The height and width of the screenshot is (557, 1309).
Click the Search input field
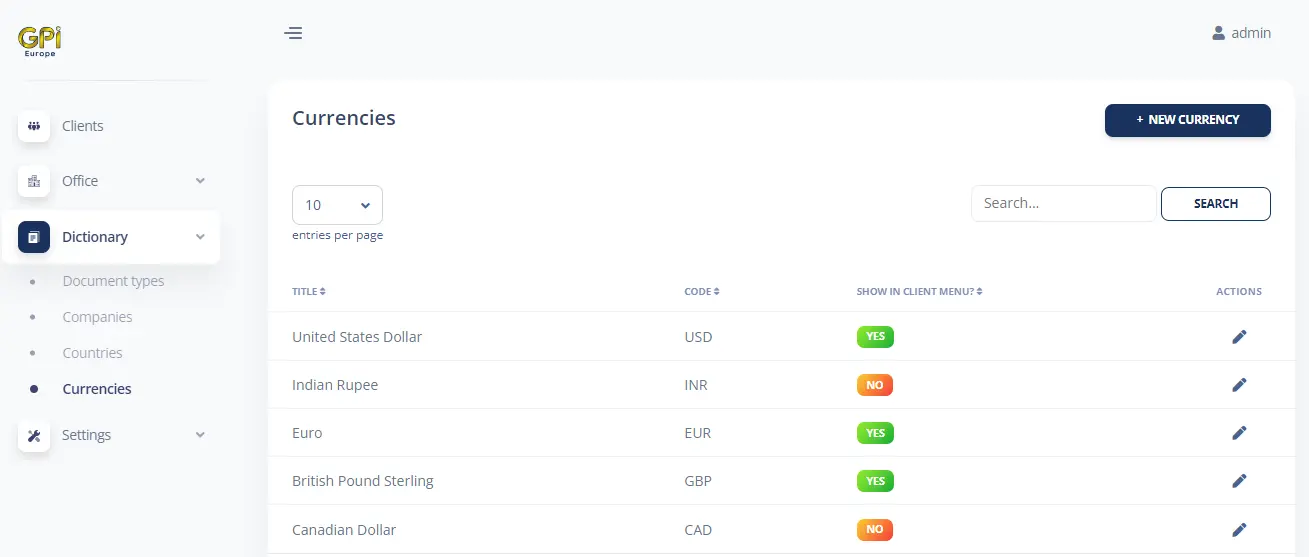(x=1063, y=203)
